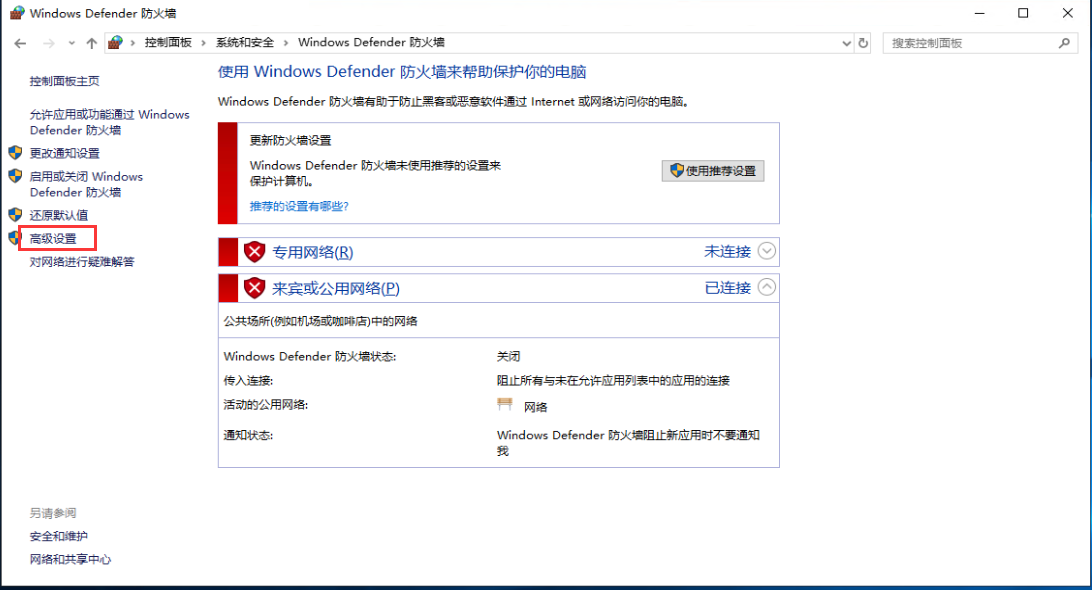Click 还原默认值 link

pos(58,215)
